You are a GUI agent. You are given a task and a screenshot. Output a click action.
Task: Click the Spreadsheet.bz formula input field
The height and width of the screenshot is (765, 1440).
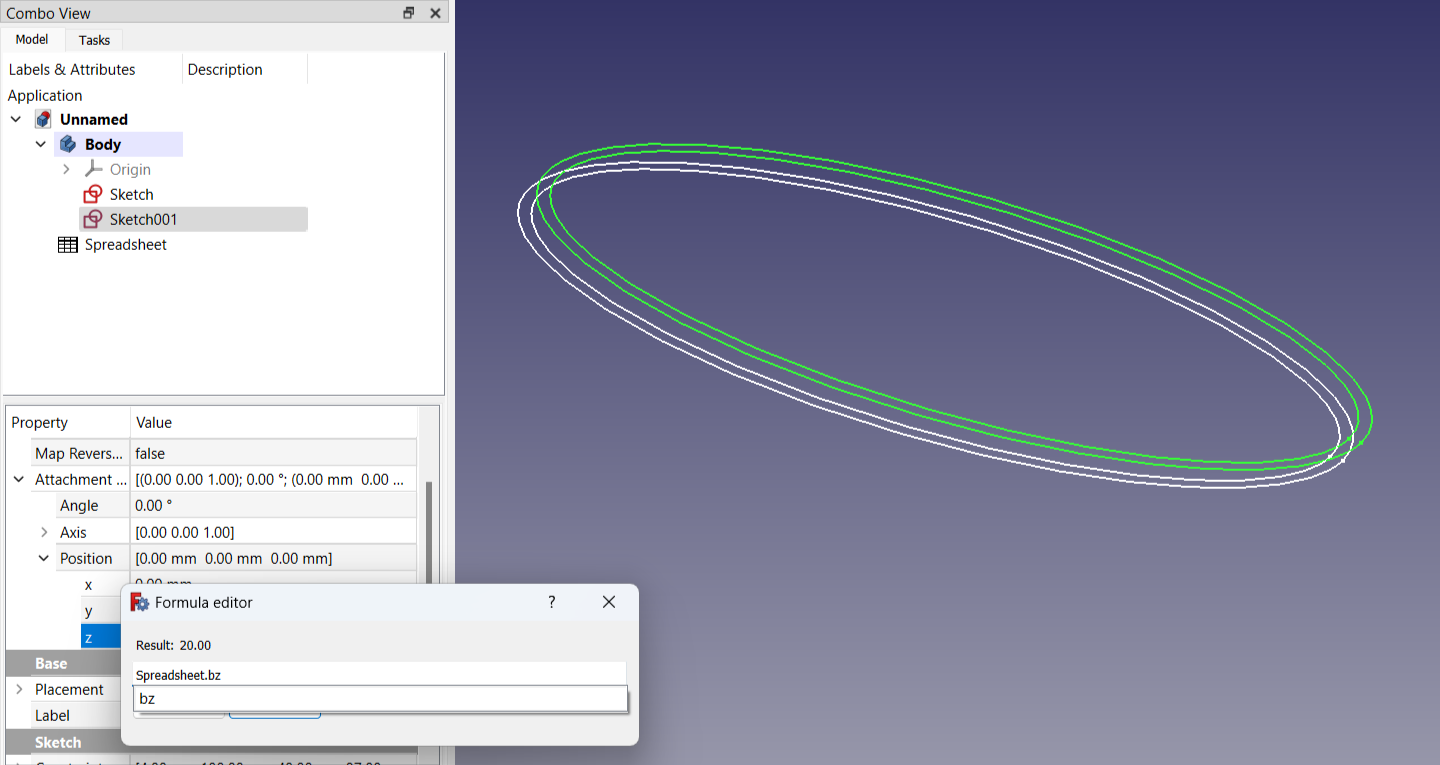pos(380,674)
